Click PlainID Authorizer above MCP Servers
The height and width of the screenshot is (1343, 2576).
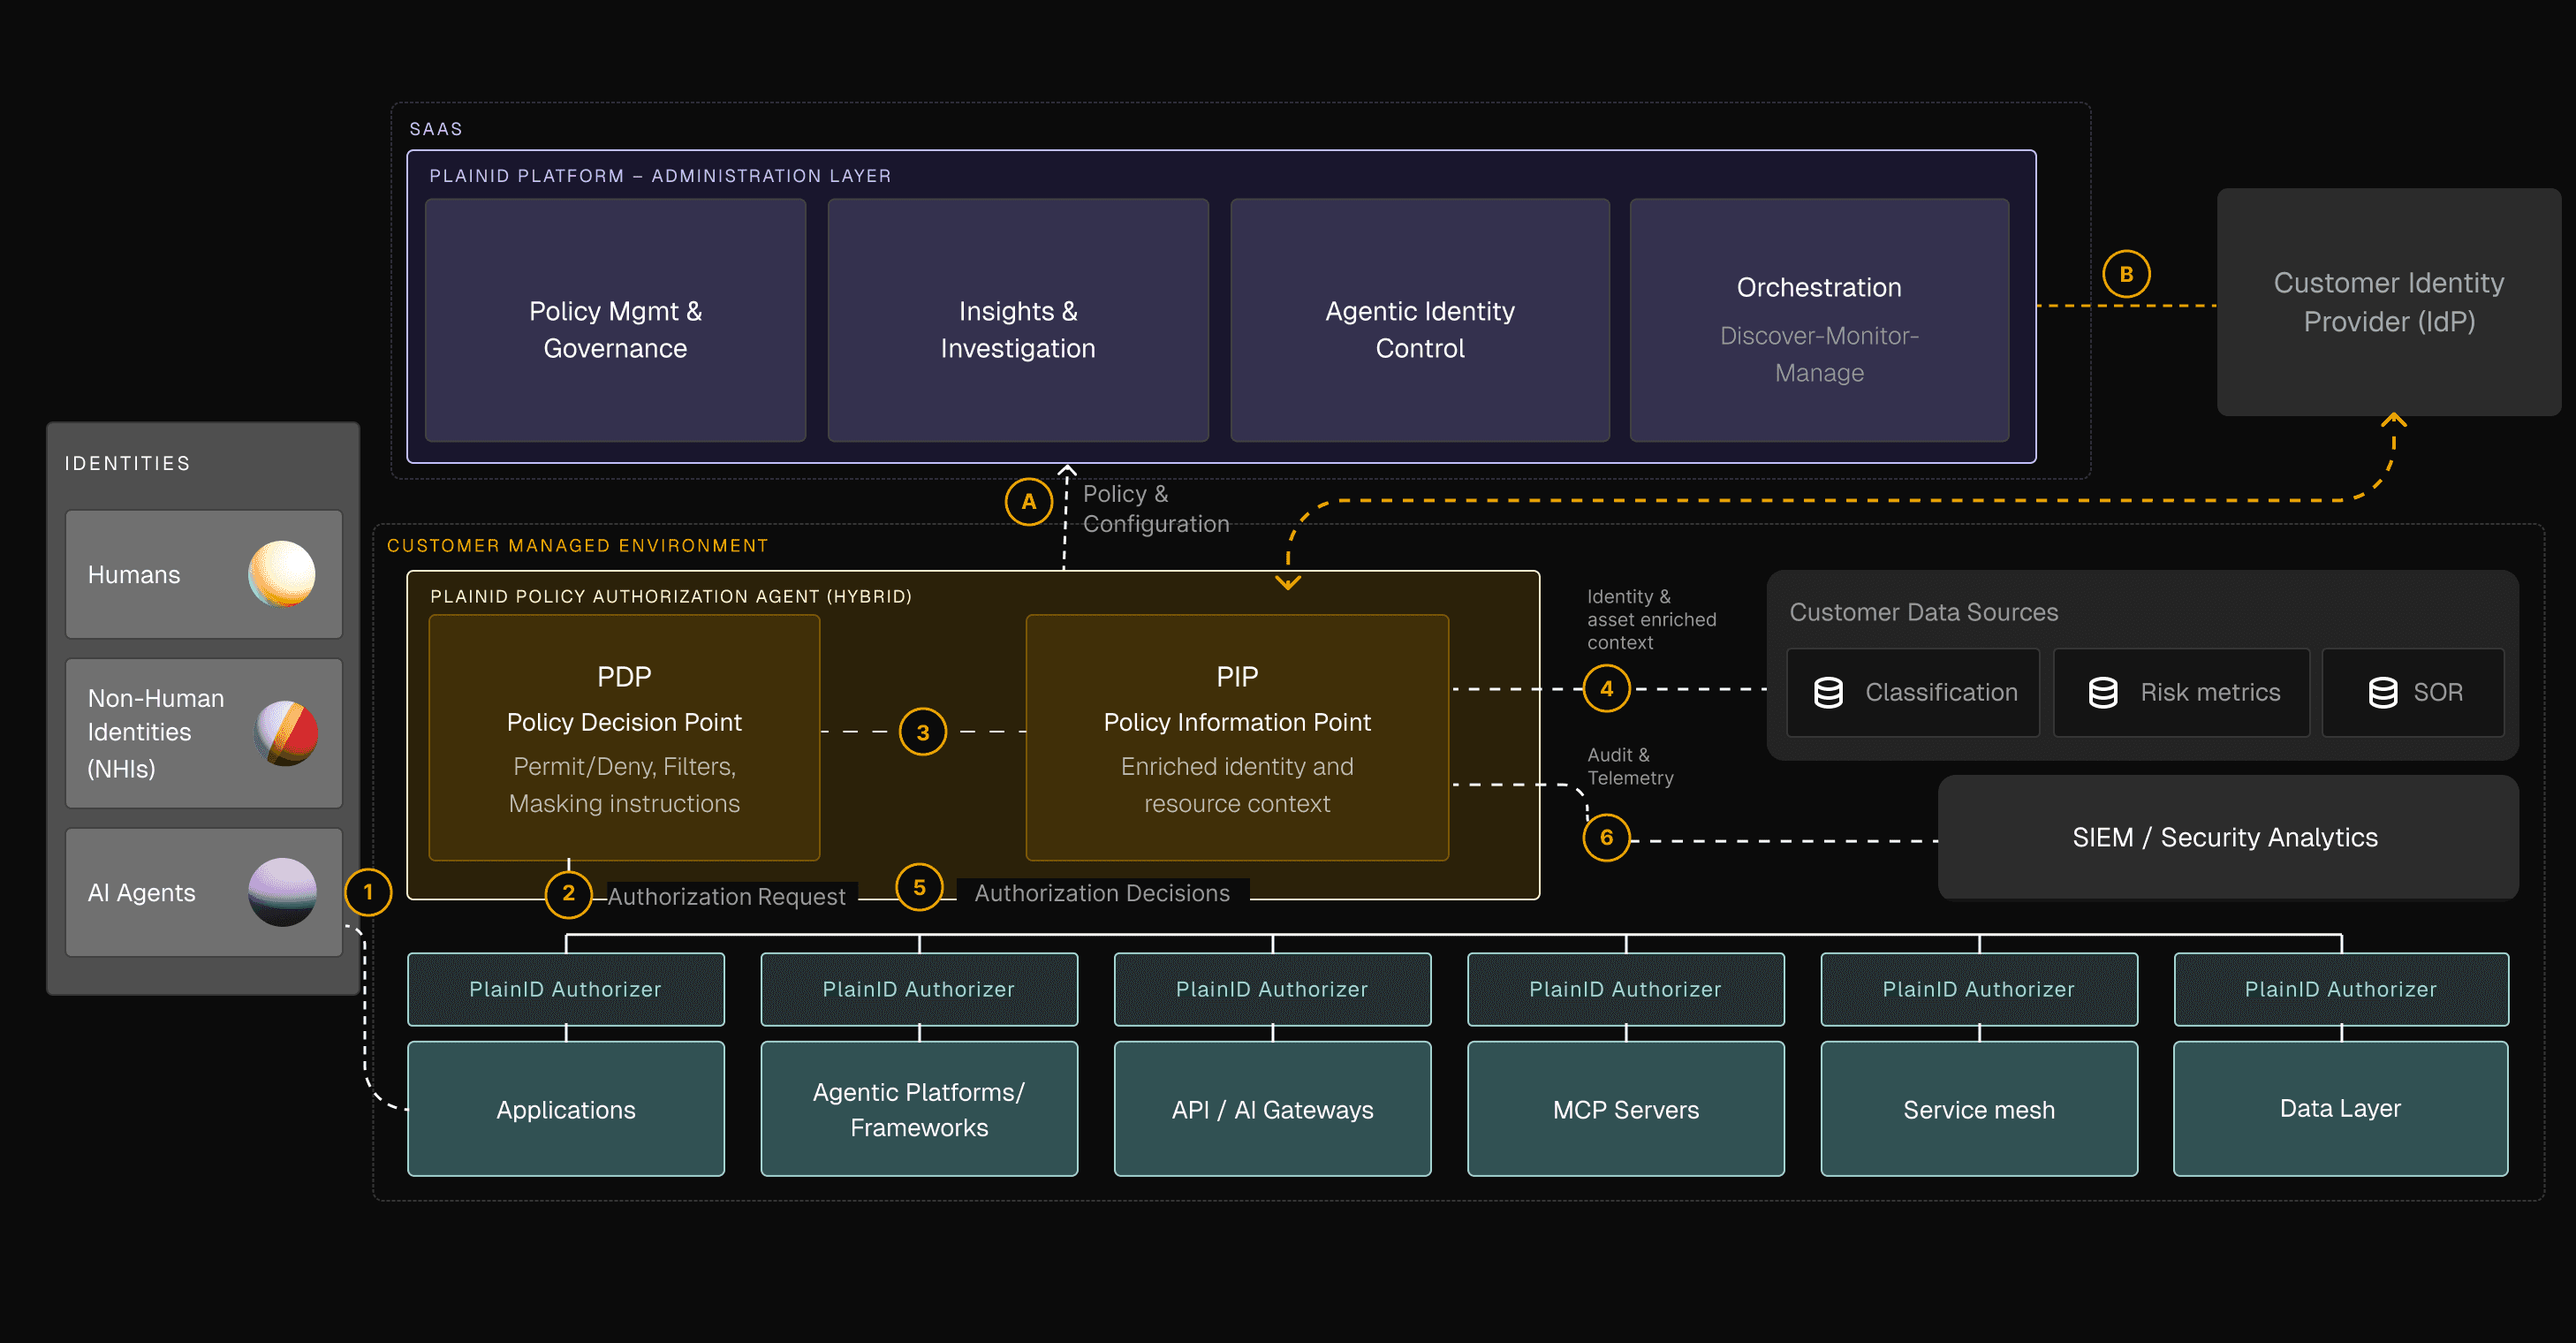(x=1626, y=989)
